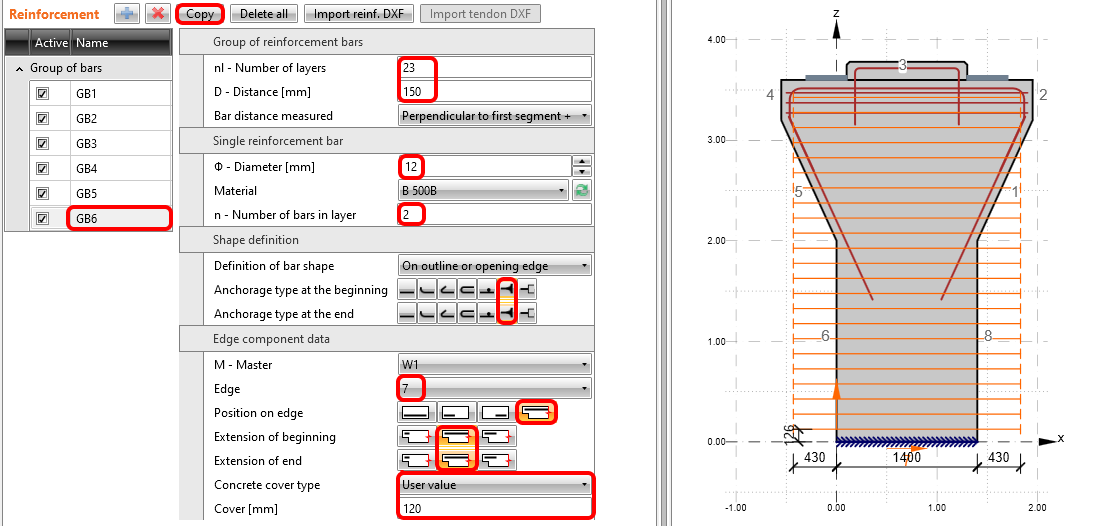Click refresh icon next to Material B 500B

[581, 191]
